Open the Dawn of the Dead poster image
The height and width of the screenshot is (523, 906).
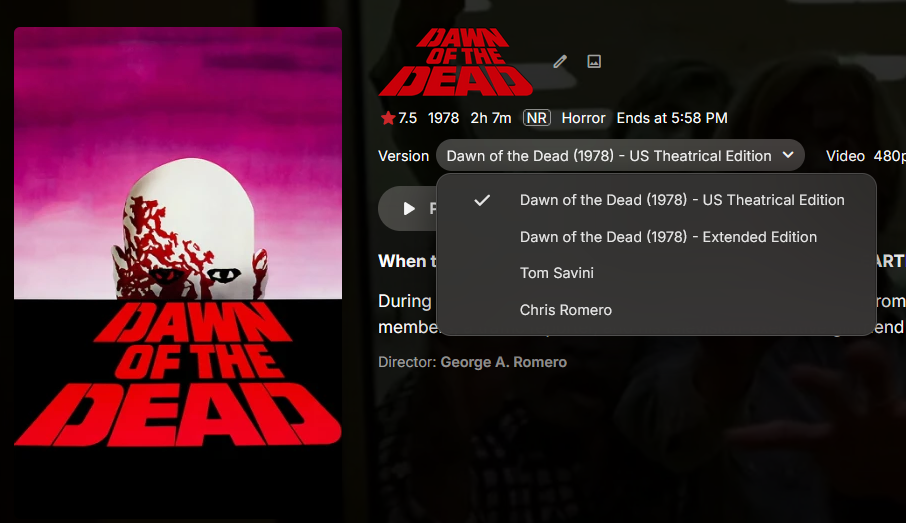178,237
